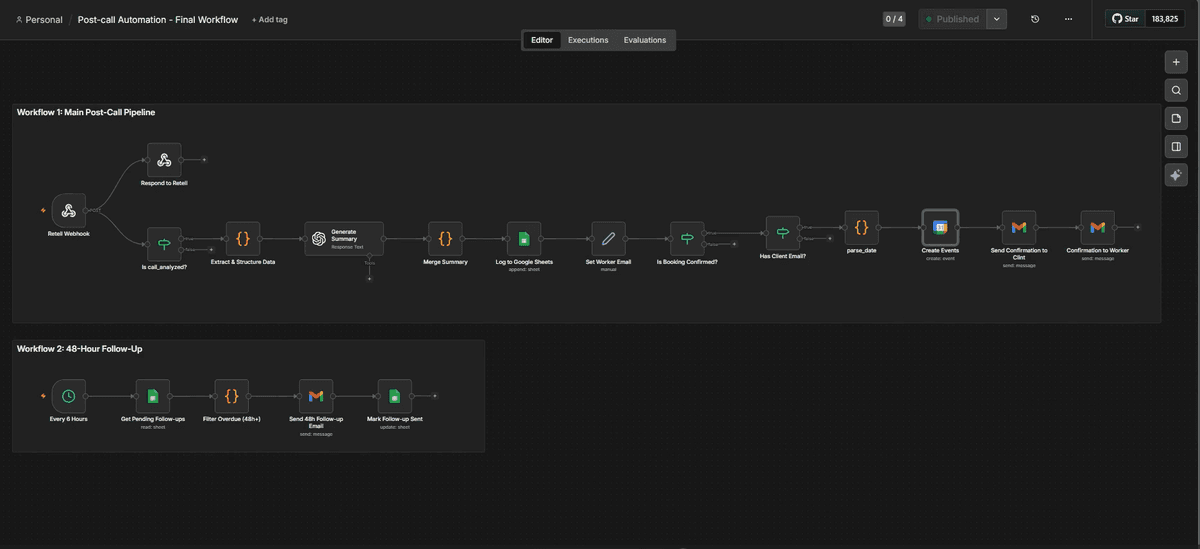Click the output connector after Mark Follow-up Sent
This screenshot has height=549, width=1200.
point(434,396)
